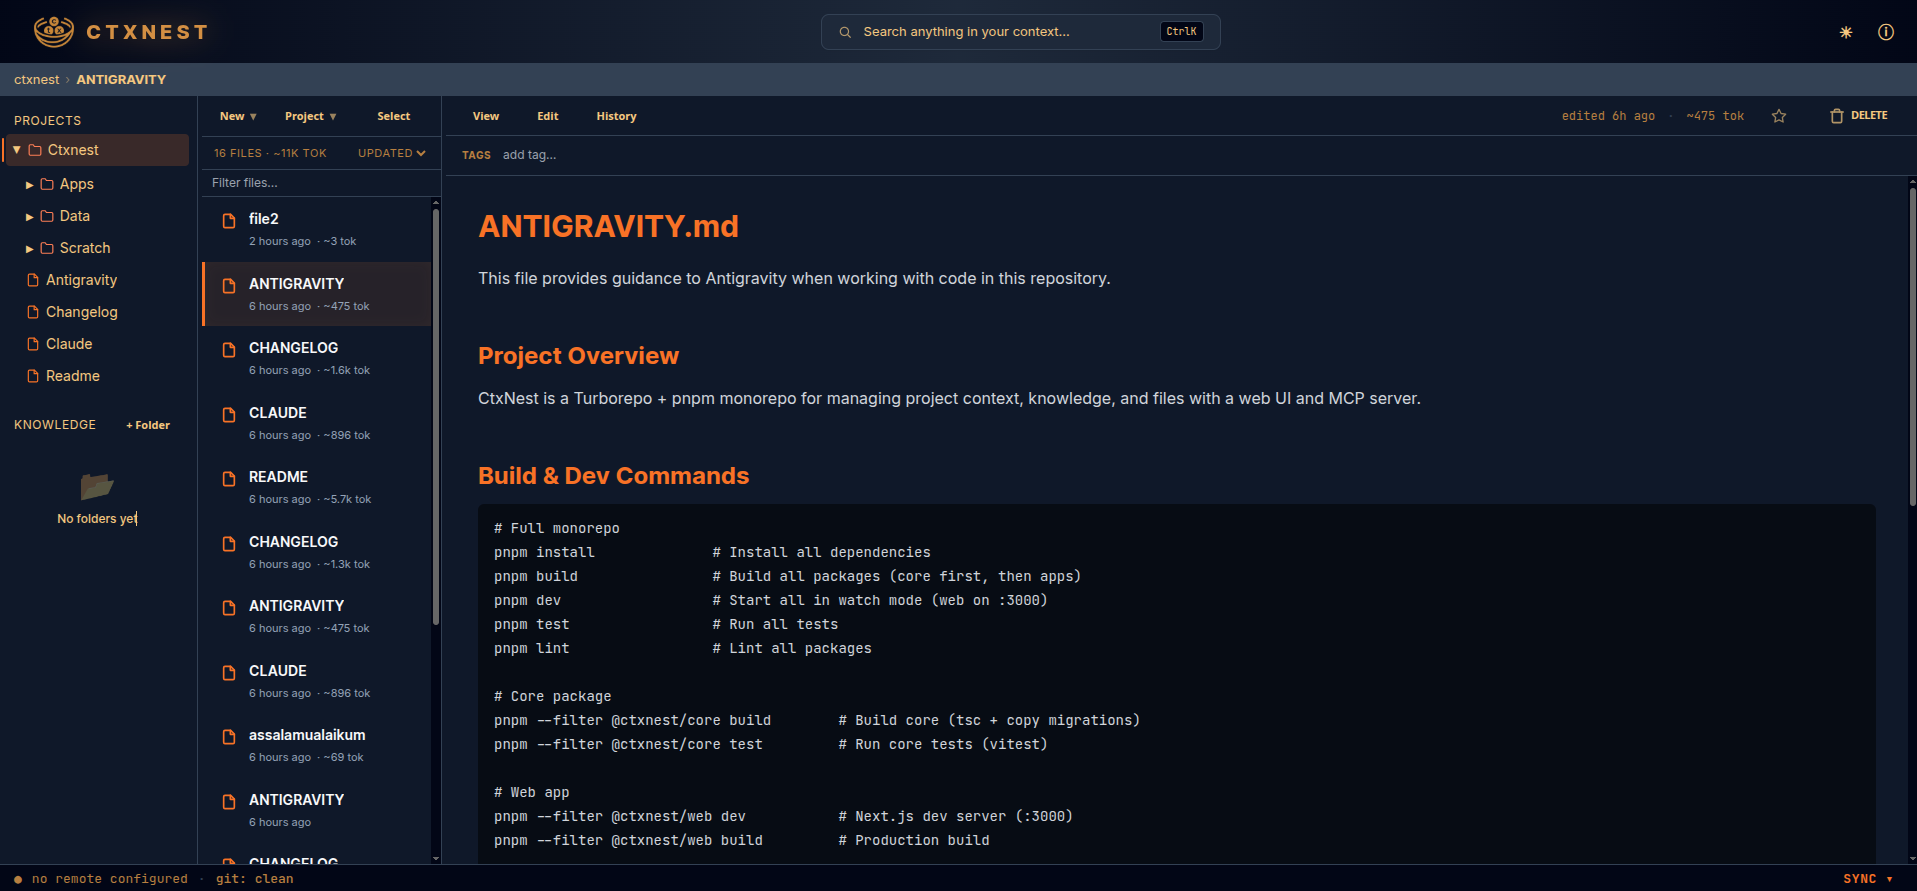This screenshot has height=891, width=1917.
Task: Click the README document icon in list
Action: click(x=229, y=478)
